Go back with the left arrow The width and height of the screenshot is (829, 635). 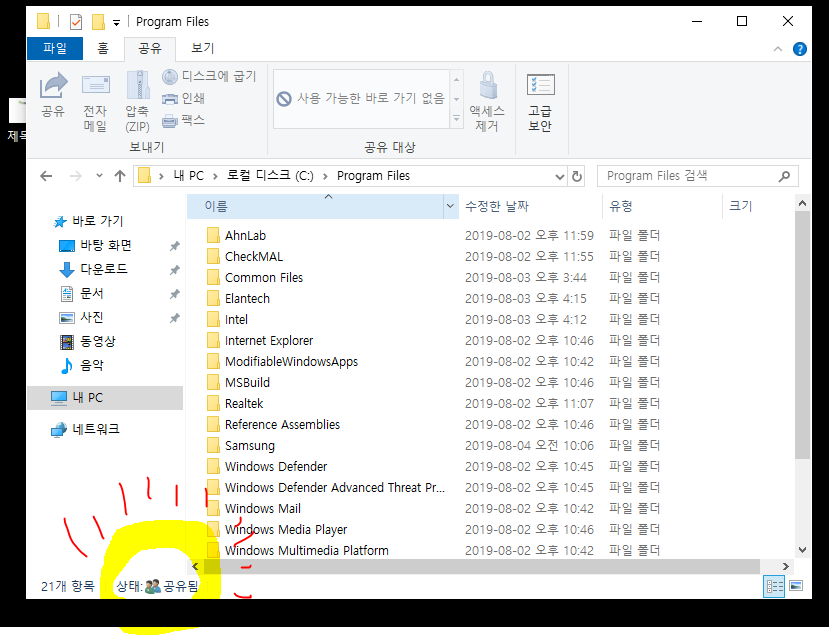[47, 176]
